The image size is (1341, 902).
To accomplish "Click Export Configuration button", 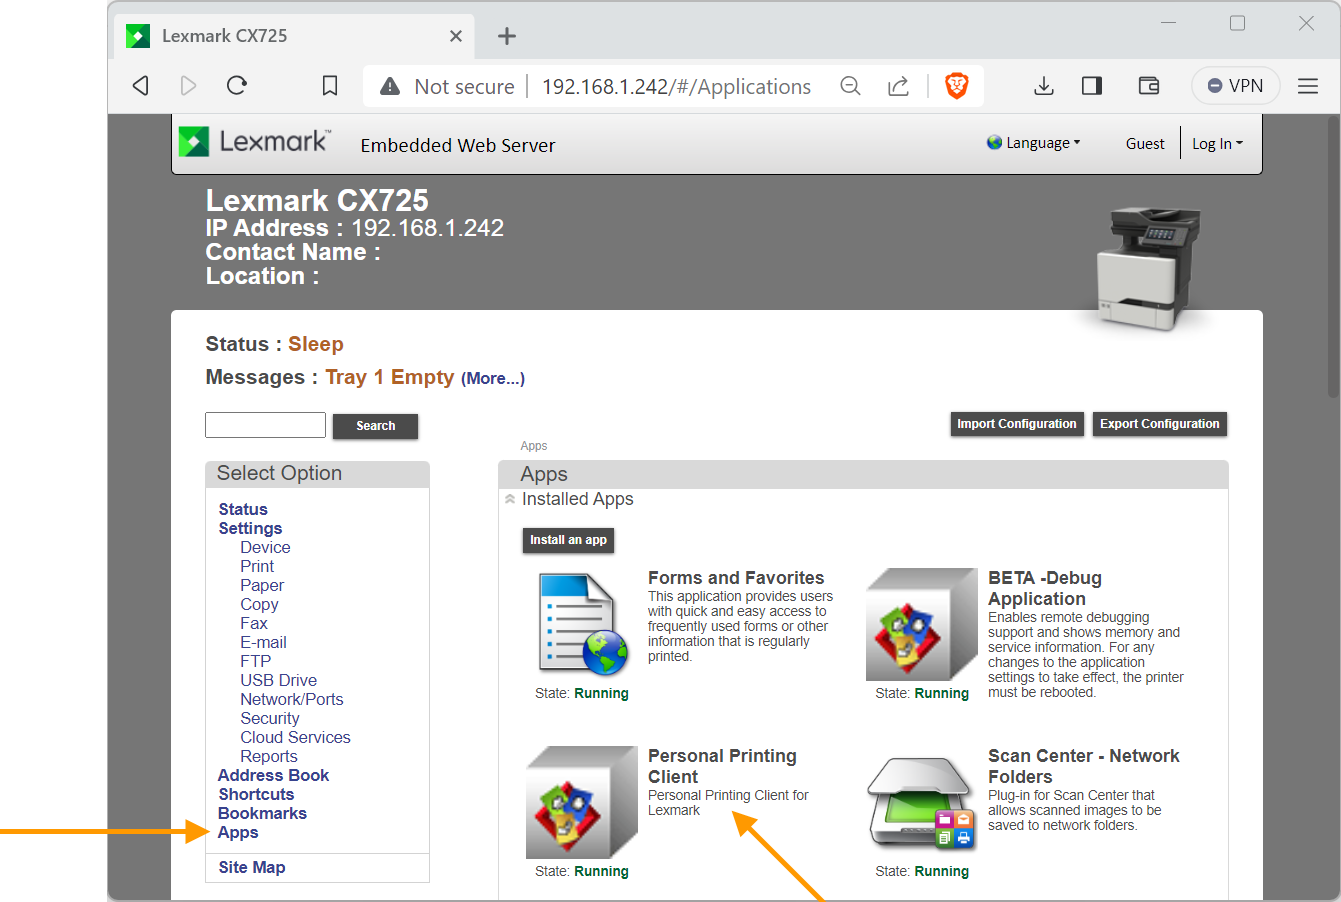I will 1160,424.
